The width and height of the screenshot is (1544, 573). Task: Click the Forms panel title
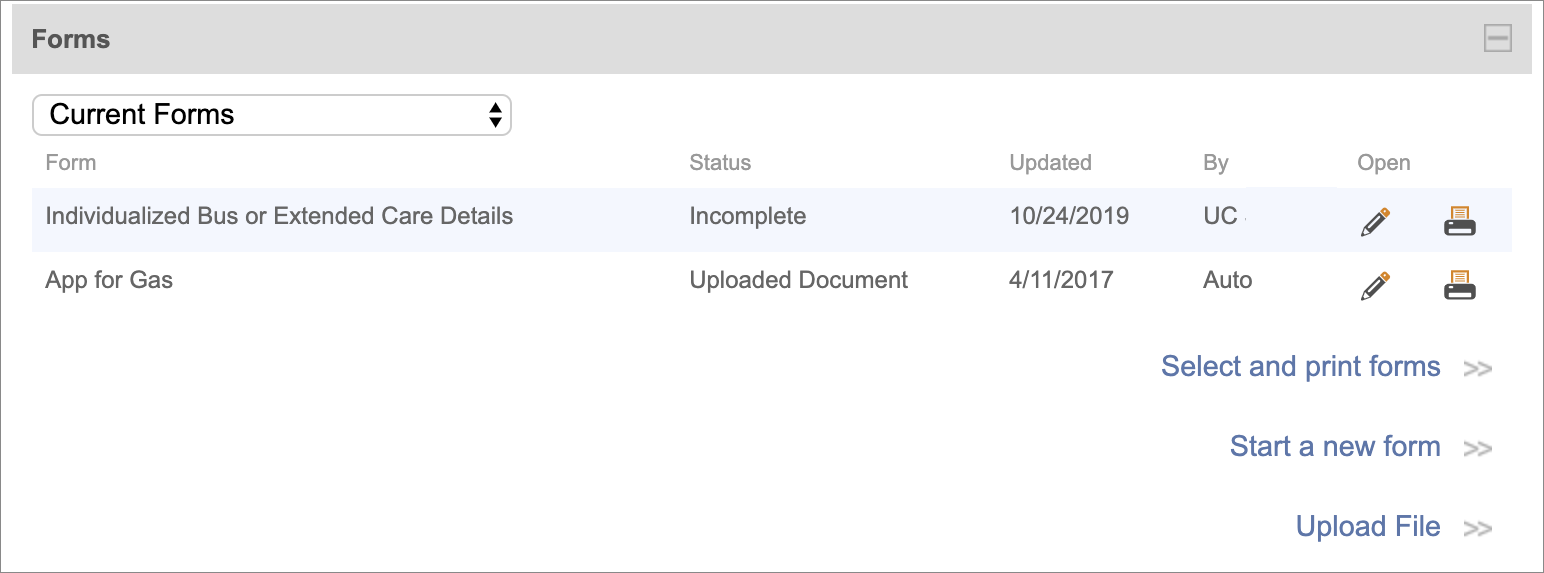click(71, 39)
